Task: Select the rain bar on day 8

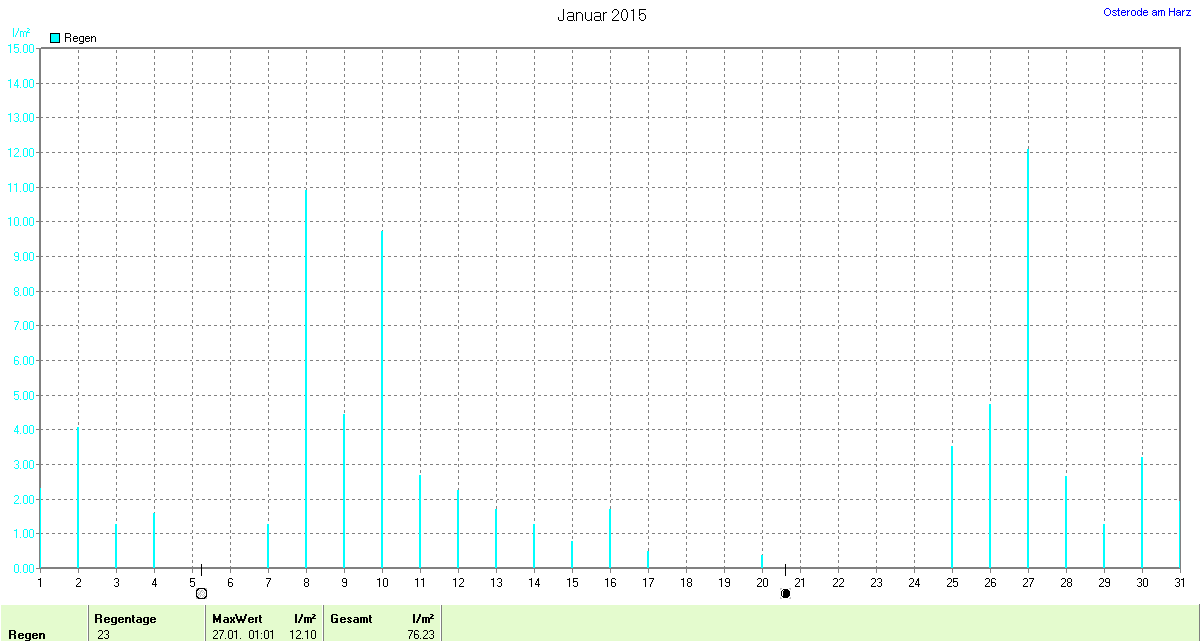Action: coord(306,378)
